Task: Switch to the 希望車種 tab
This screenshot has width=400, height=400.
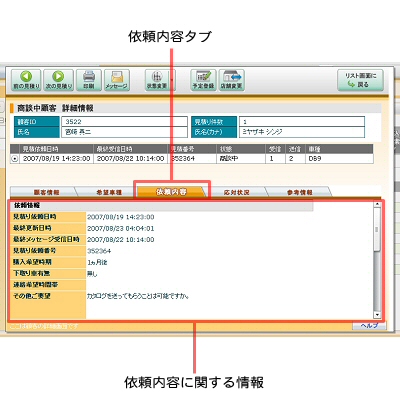Action: coord(109,192)
